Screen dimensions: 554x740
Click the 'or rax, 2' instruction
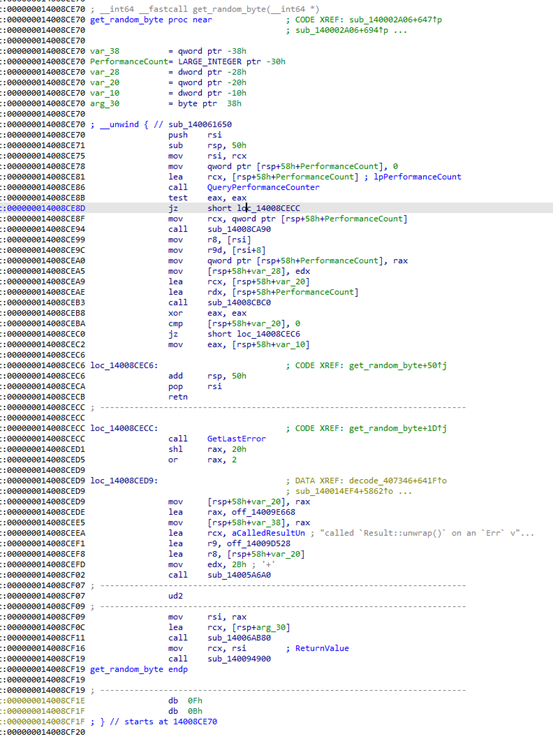click(x=202, y=460)
